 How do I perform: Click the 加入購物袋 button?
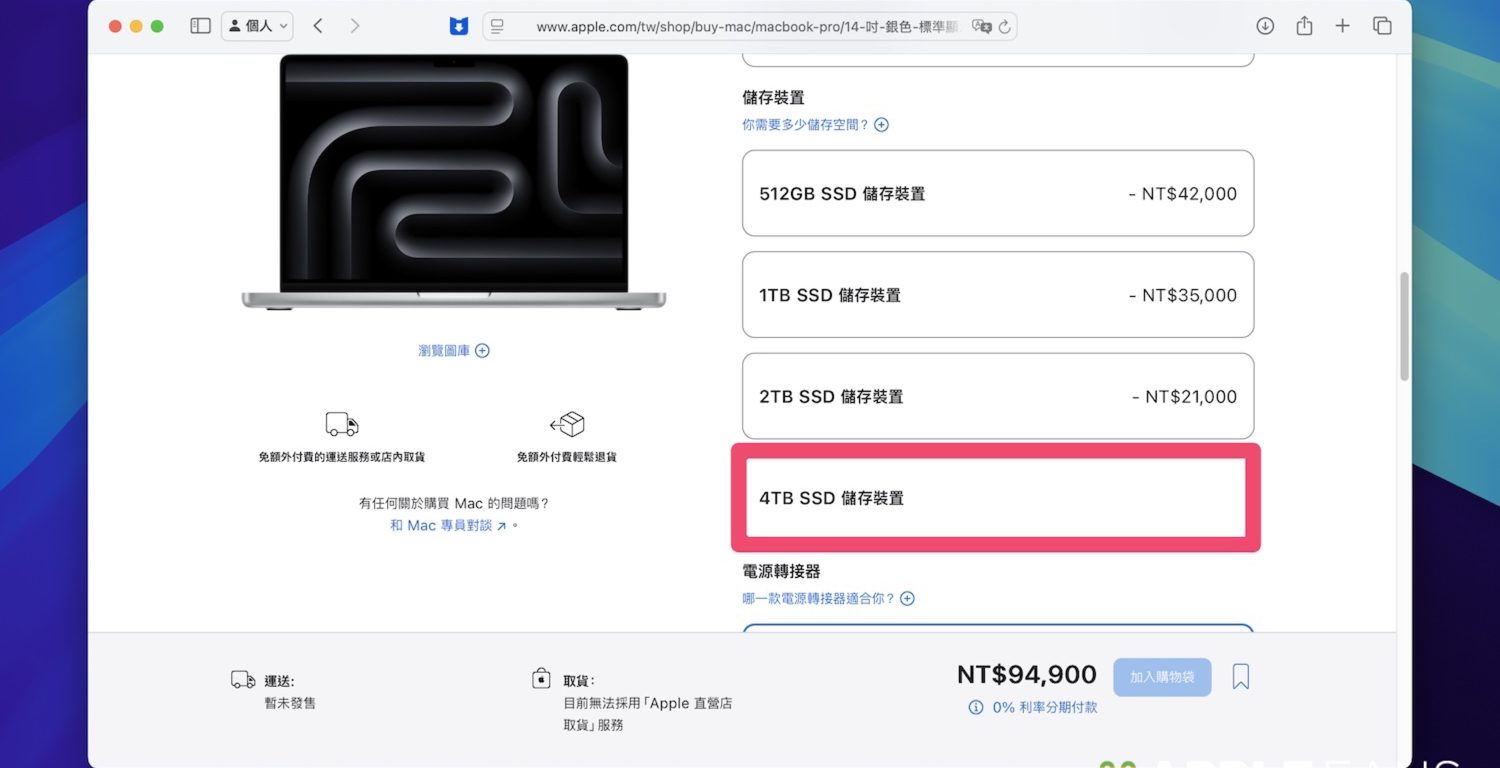click(1161, 677)
